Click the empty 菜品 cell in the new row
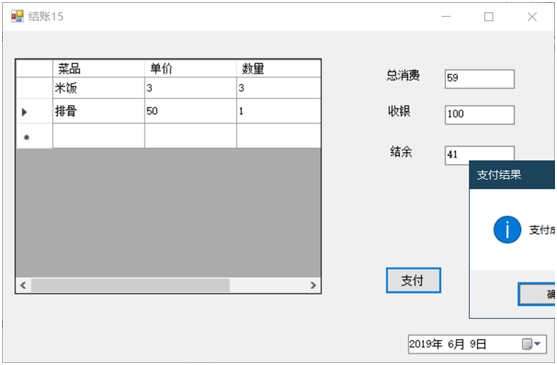557x365 pixels. point(98,136)
